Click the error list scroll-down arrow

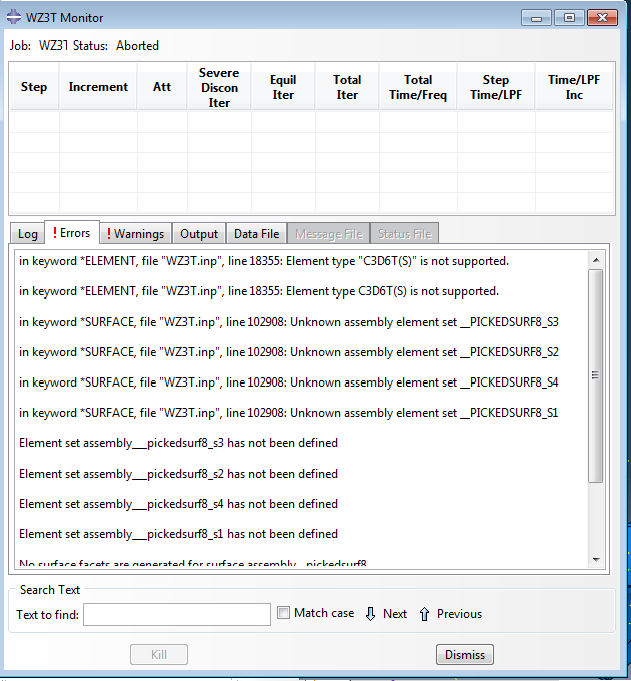[x=596, y=560]
